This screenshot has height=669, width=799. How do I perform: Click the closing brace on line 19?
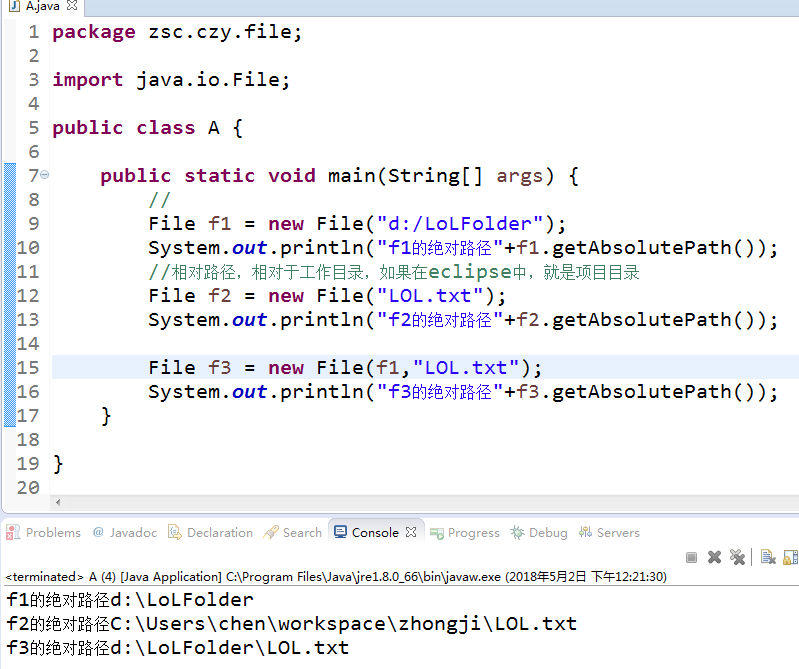click(x=58, y=464)
